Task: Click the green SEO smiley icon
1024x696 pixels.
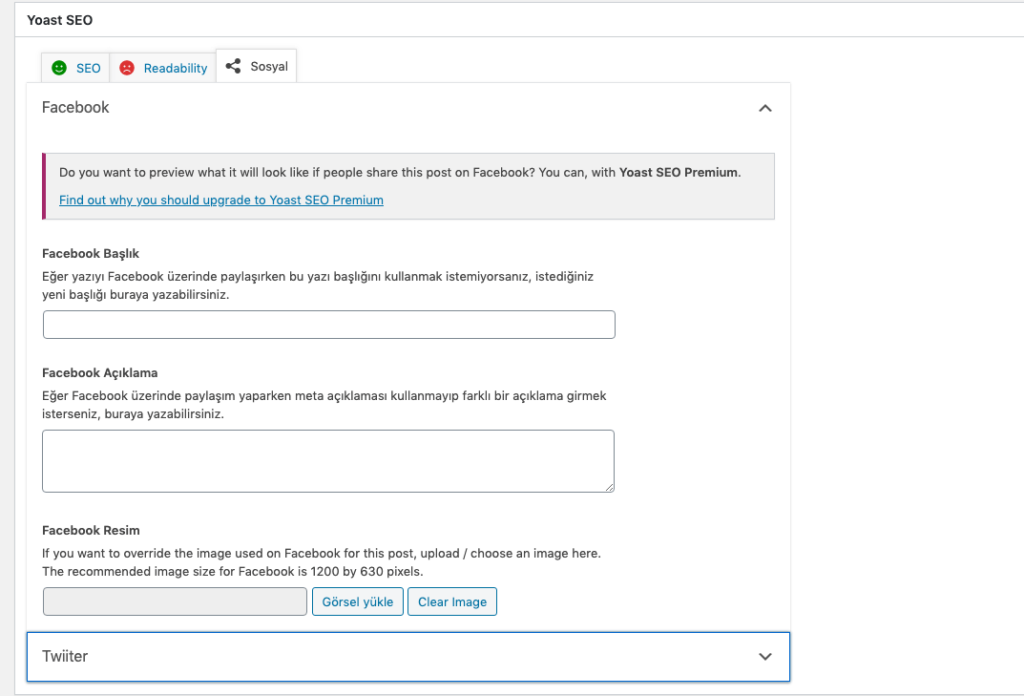Action: click(x=59, y=68)
